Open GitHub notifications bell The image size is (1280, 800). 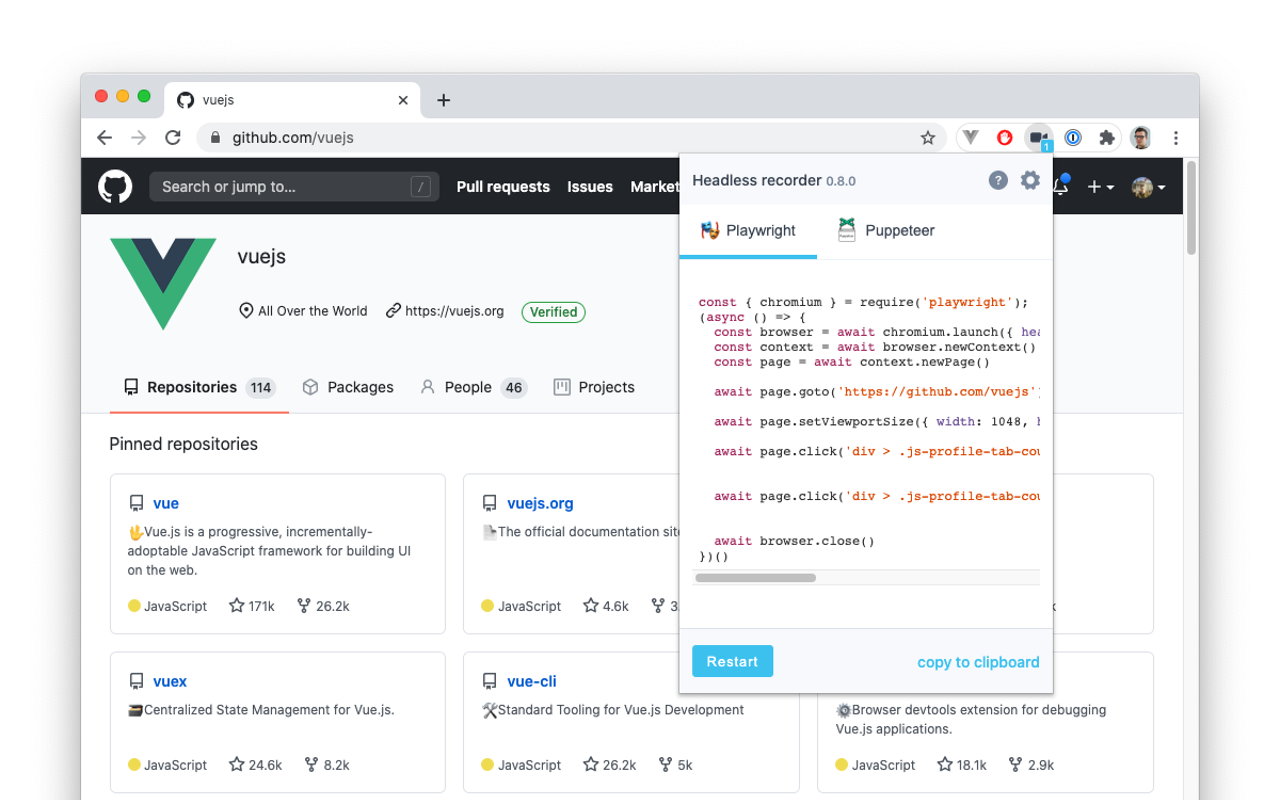(1061, 186)
